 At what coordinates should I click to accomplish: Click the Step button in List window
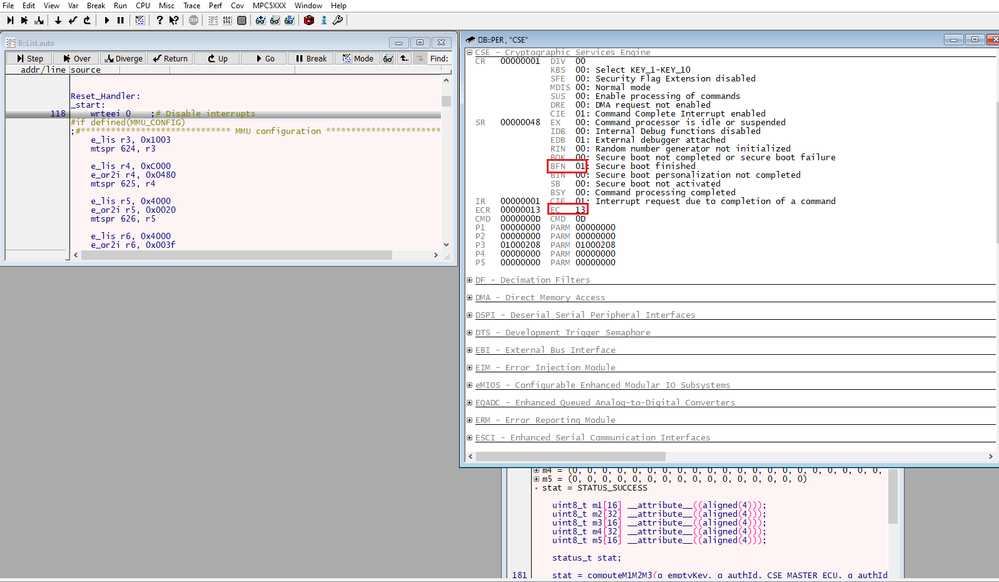click(x=30, y=59)
